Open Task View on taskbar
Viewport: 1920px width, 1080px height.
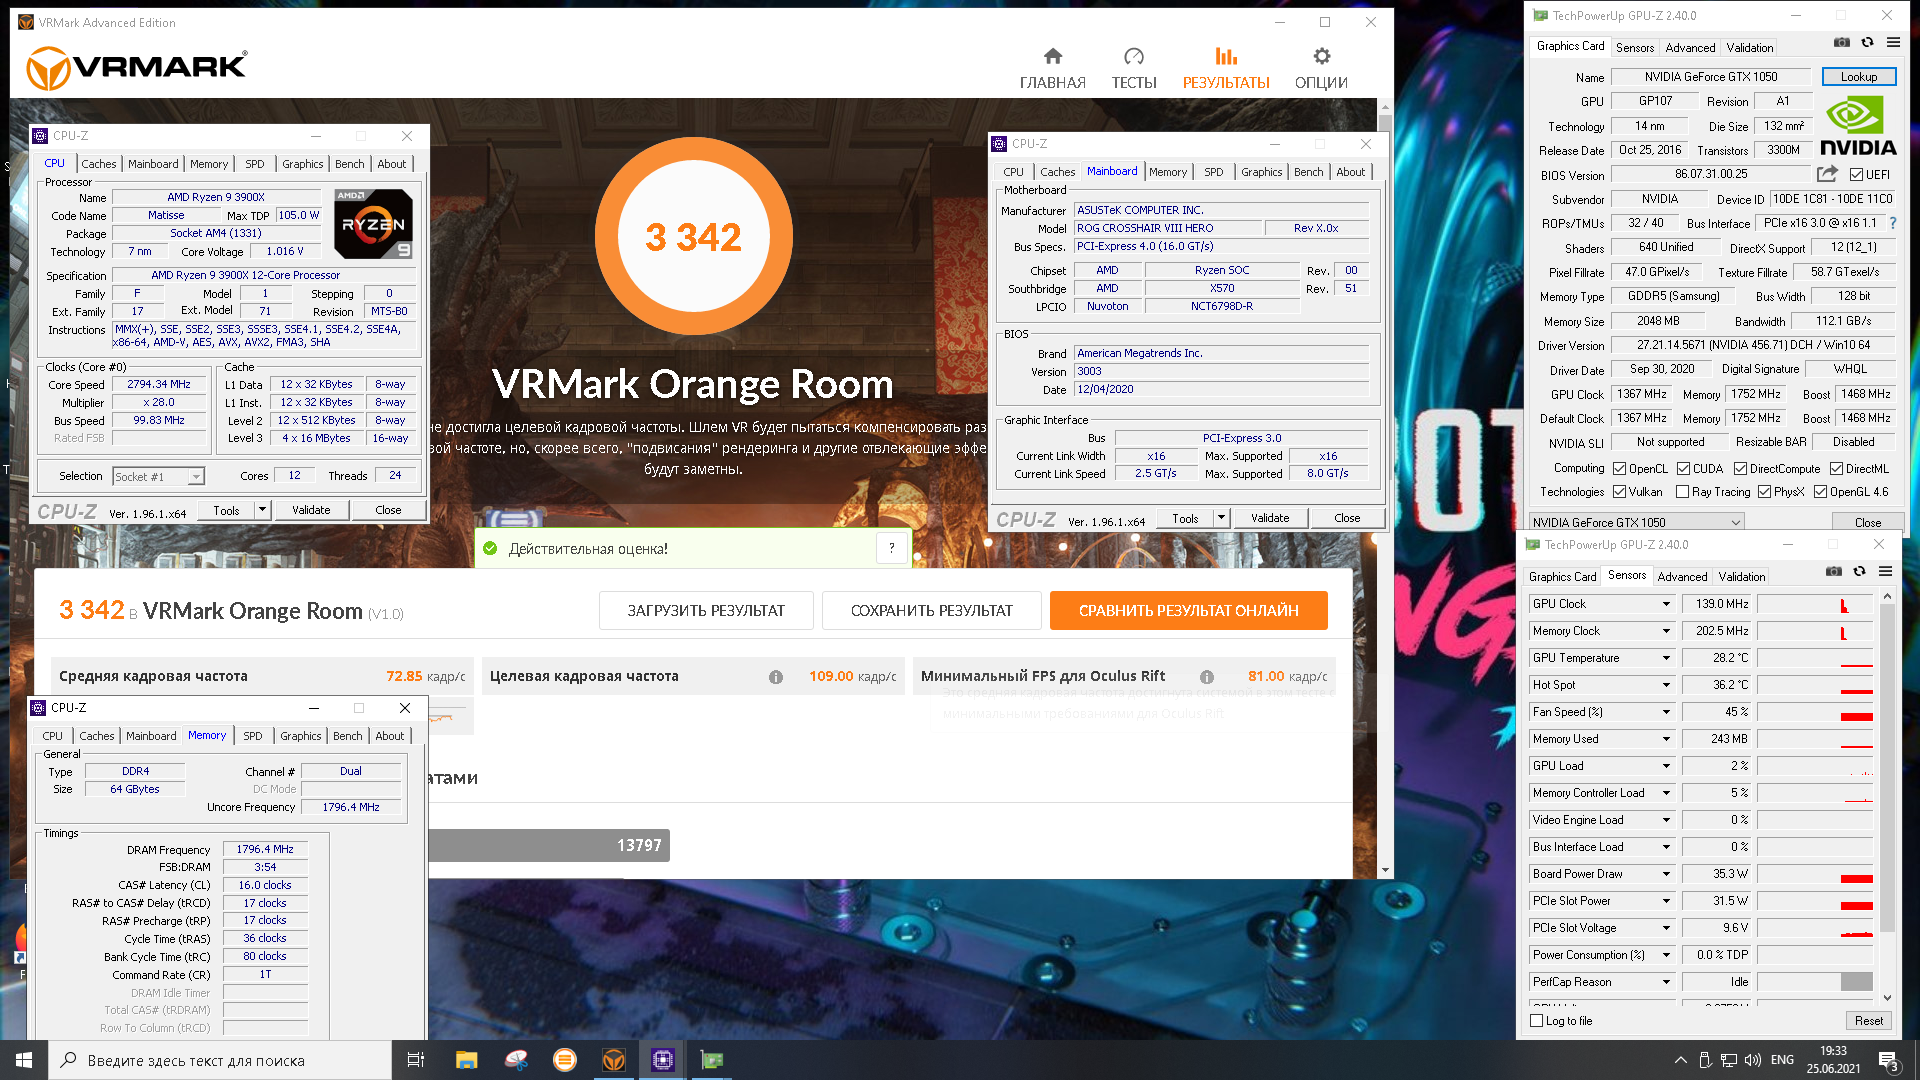(x=416, y=1060)
